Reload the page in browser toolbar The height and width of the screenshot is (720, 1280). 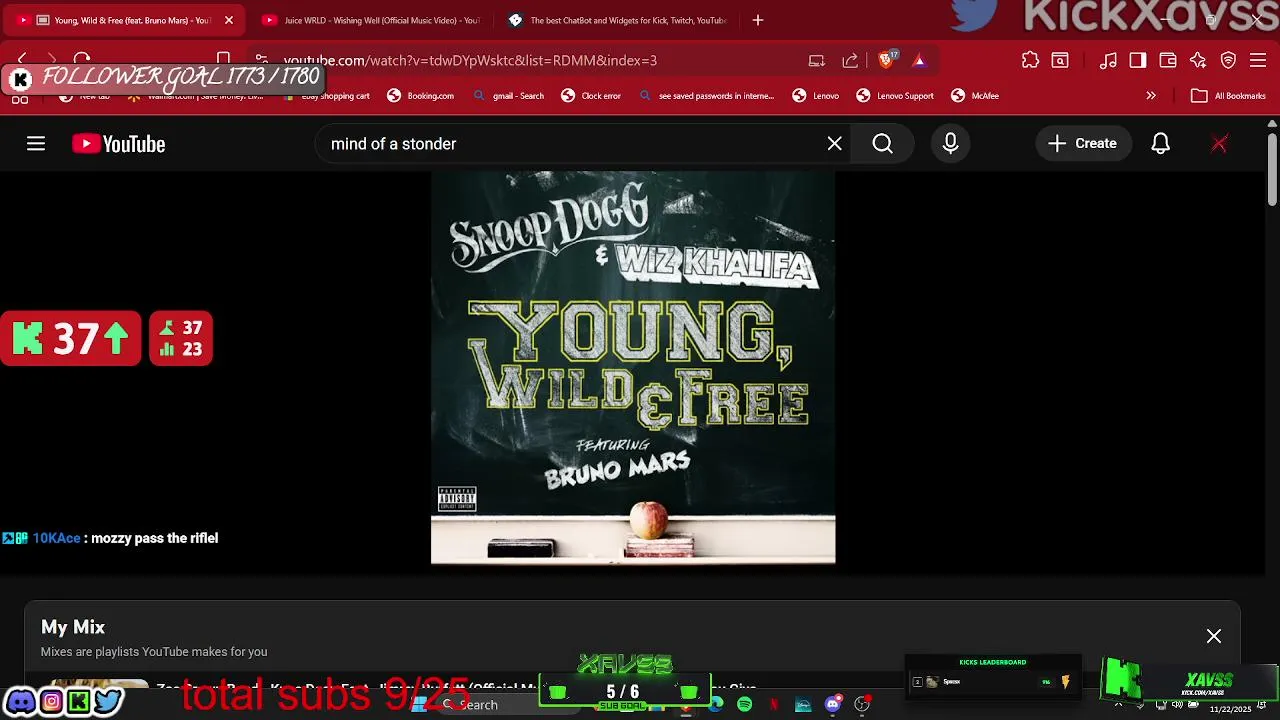tap(82, 60)
